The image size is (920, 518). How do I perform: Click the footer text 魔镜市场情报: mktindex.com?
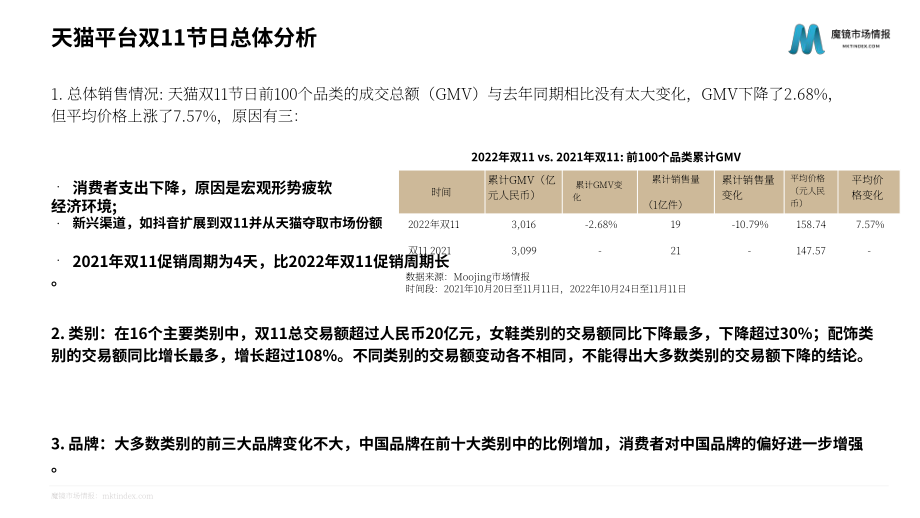point(102,496)
